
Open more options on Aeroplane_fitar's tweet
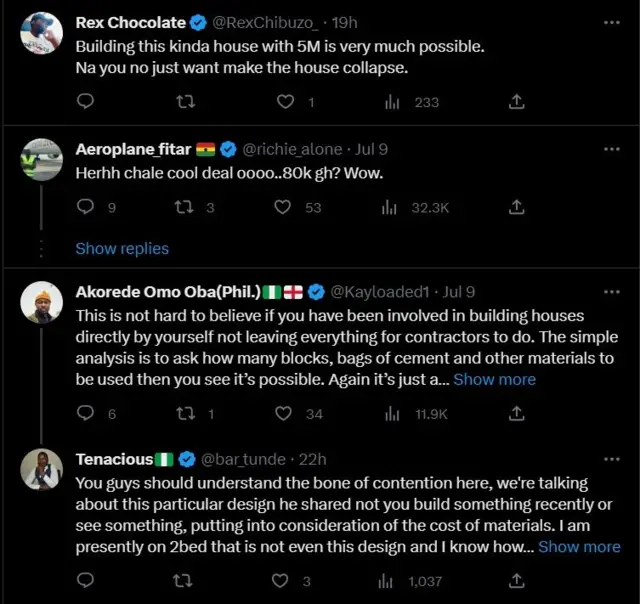pyautogui.click(x=612, y=149)
